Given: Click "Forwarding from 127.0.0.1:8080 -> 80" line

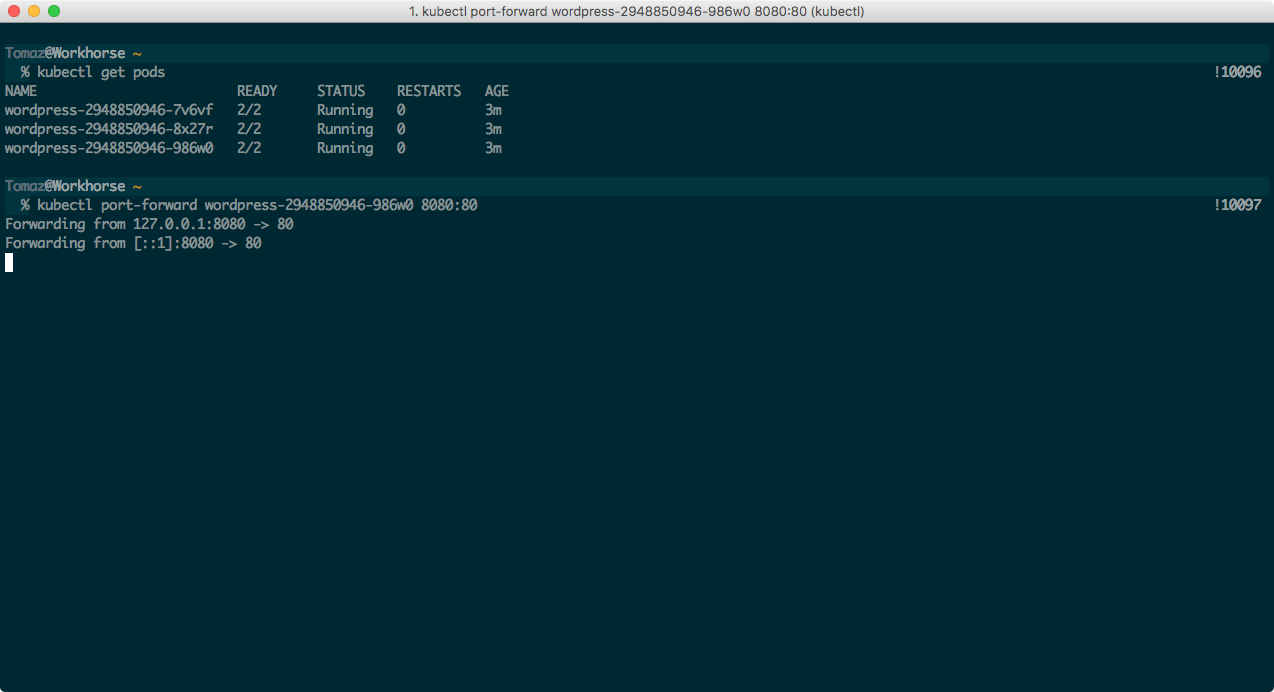Looking at the screenshot, I should pos(149,224).
